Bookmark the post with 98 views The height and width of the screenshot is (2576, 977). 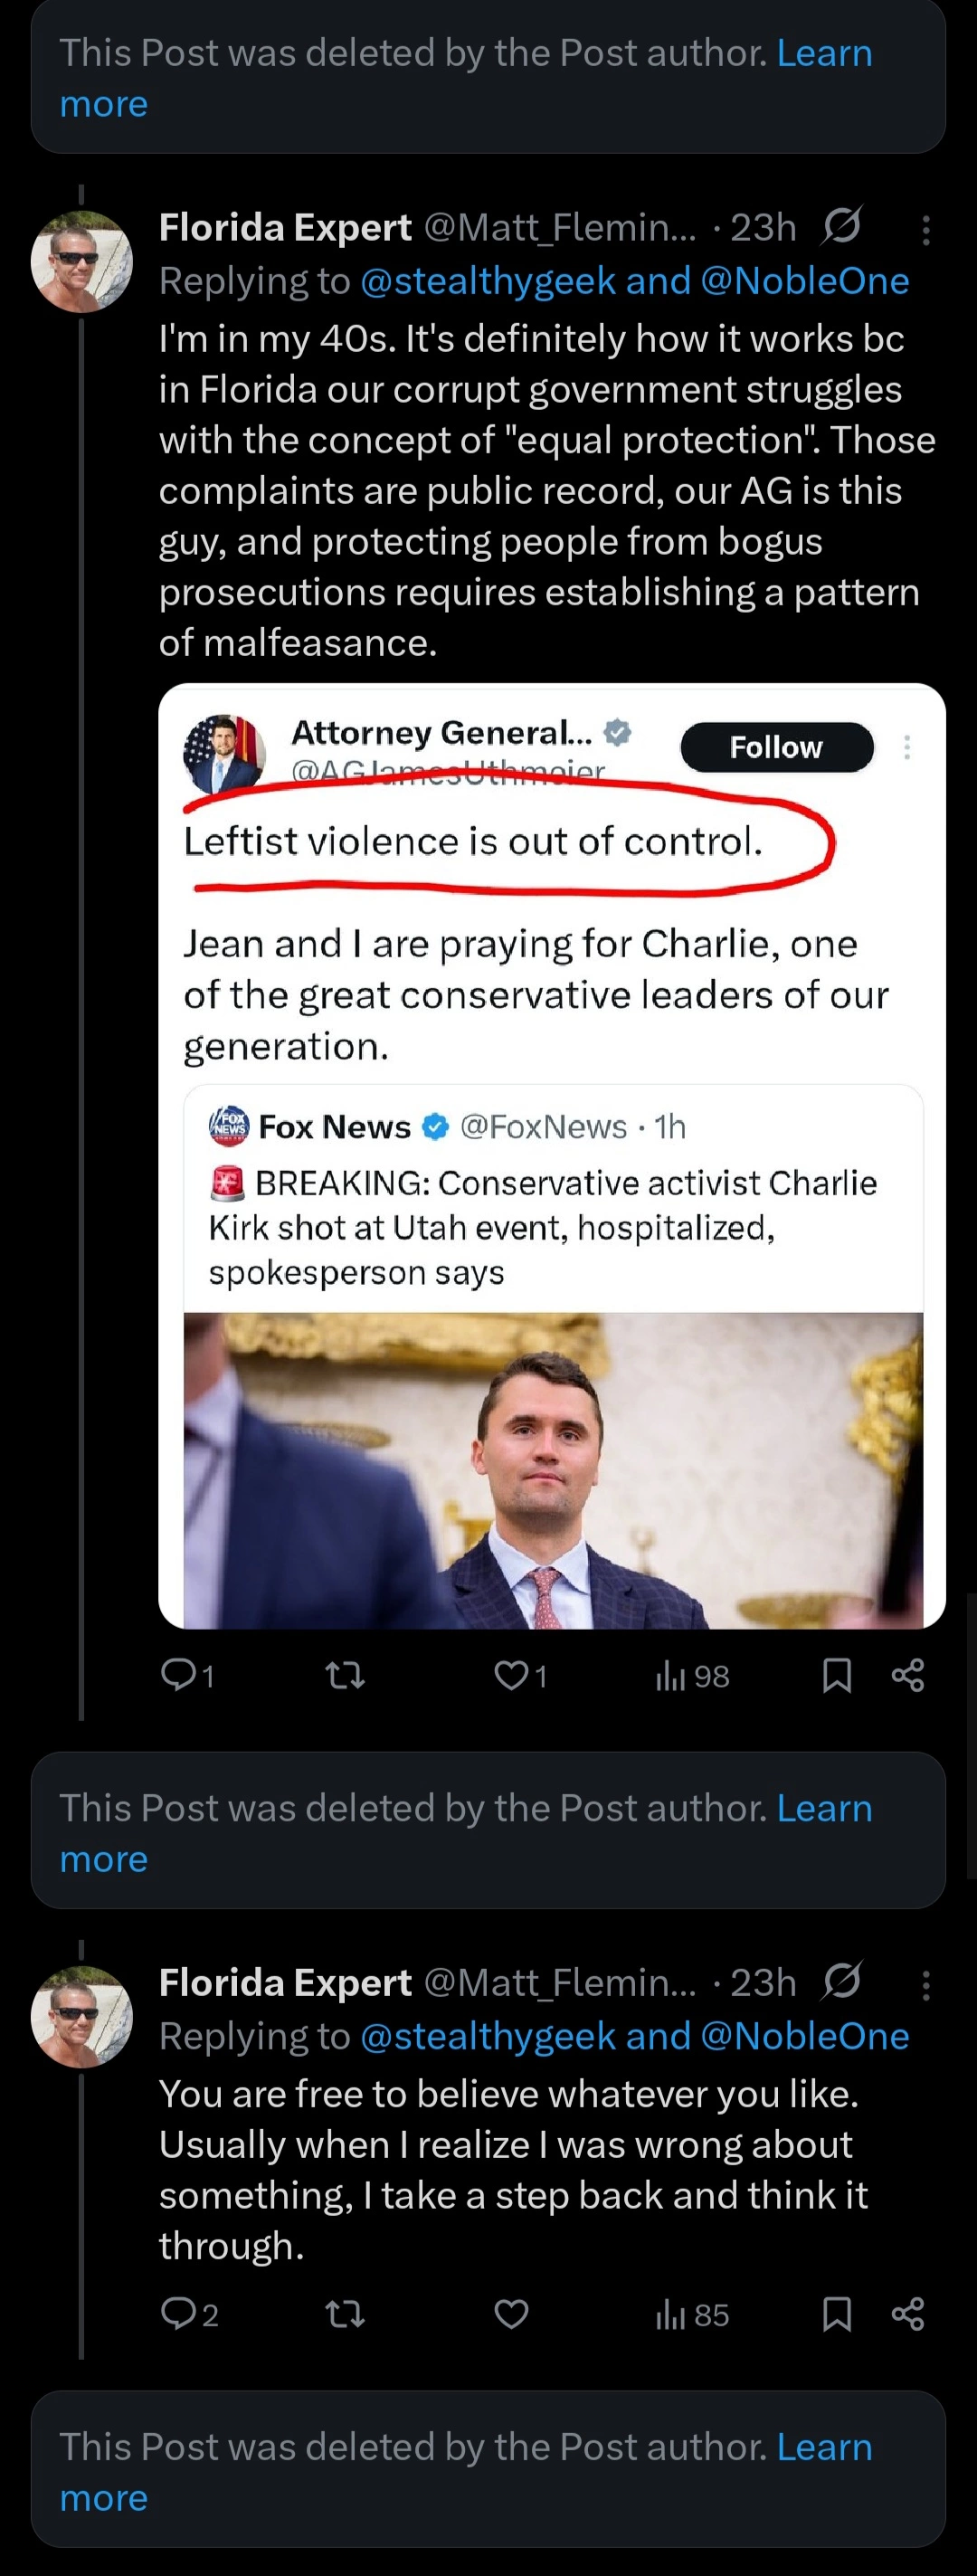[836, 1675]
